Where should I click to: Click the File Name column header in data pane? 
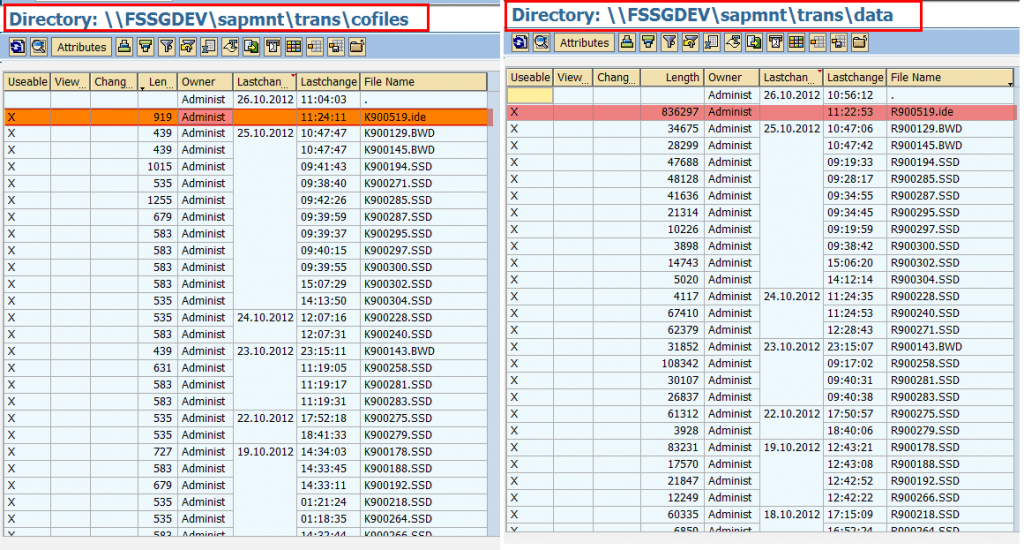pyautogui.click(x=950, y=77)
